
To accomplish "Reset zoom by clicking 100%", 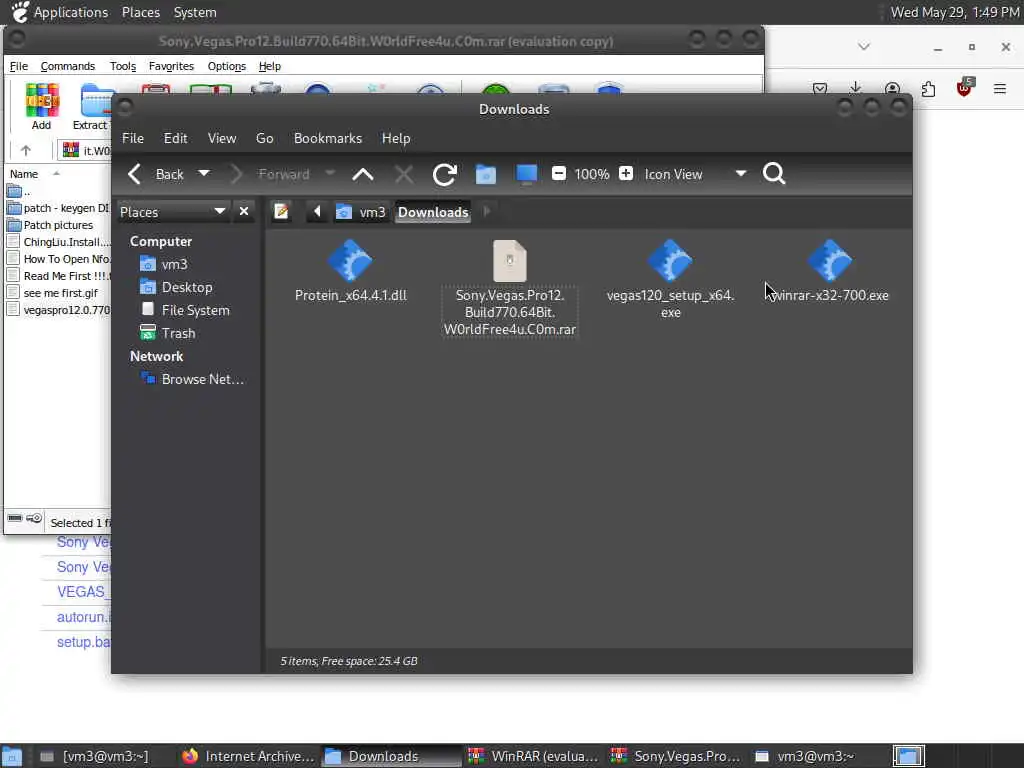I will coord(592,174).
